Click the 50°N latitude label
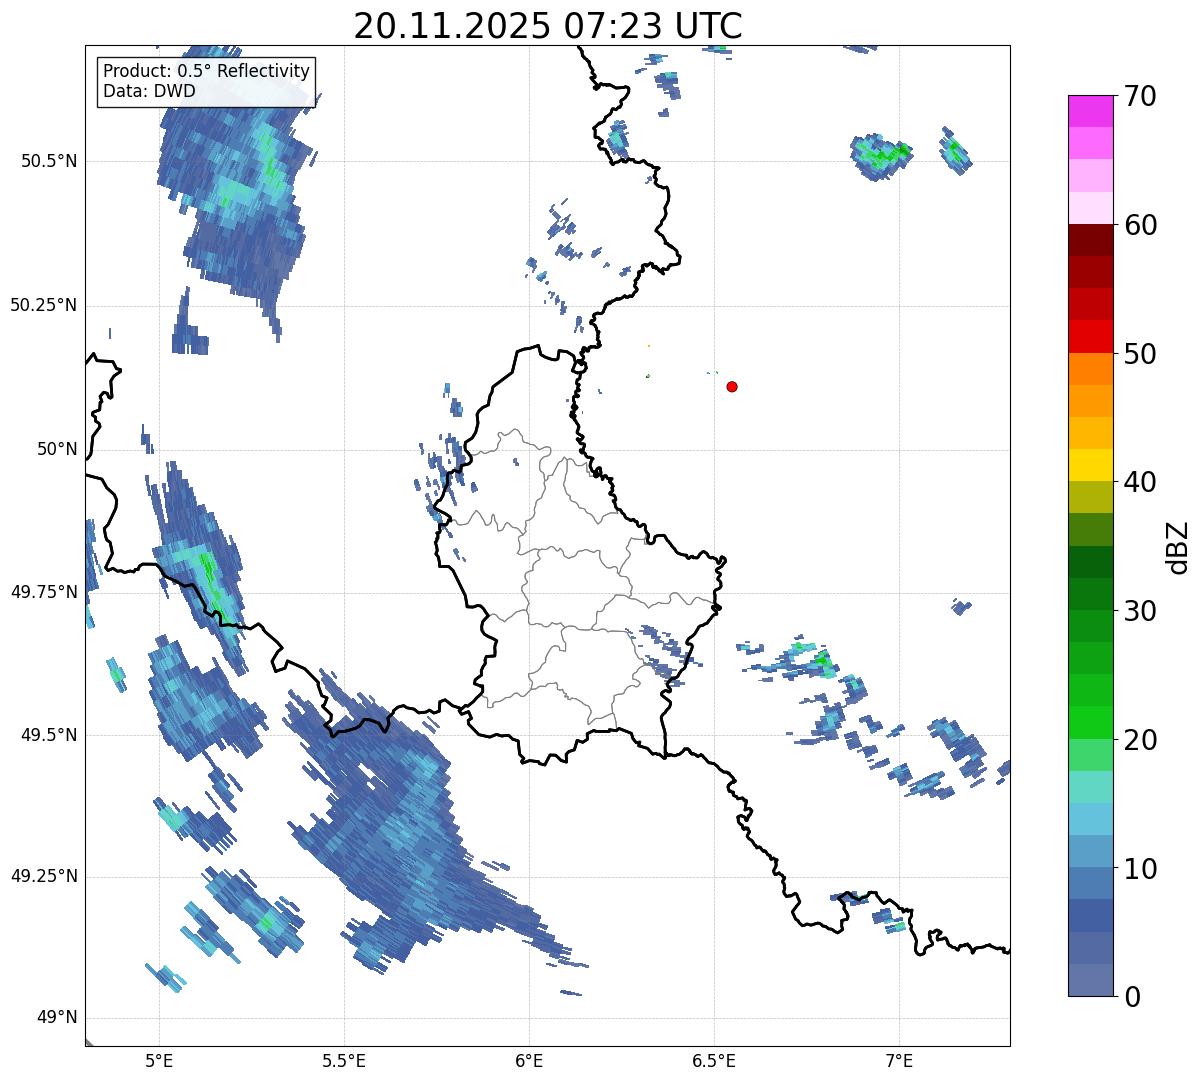 (x=57, y=449)
